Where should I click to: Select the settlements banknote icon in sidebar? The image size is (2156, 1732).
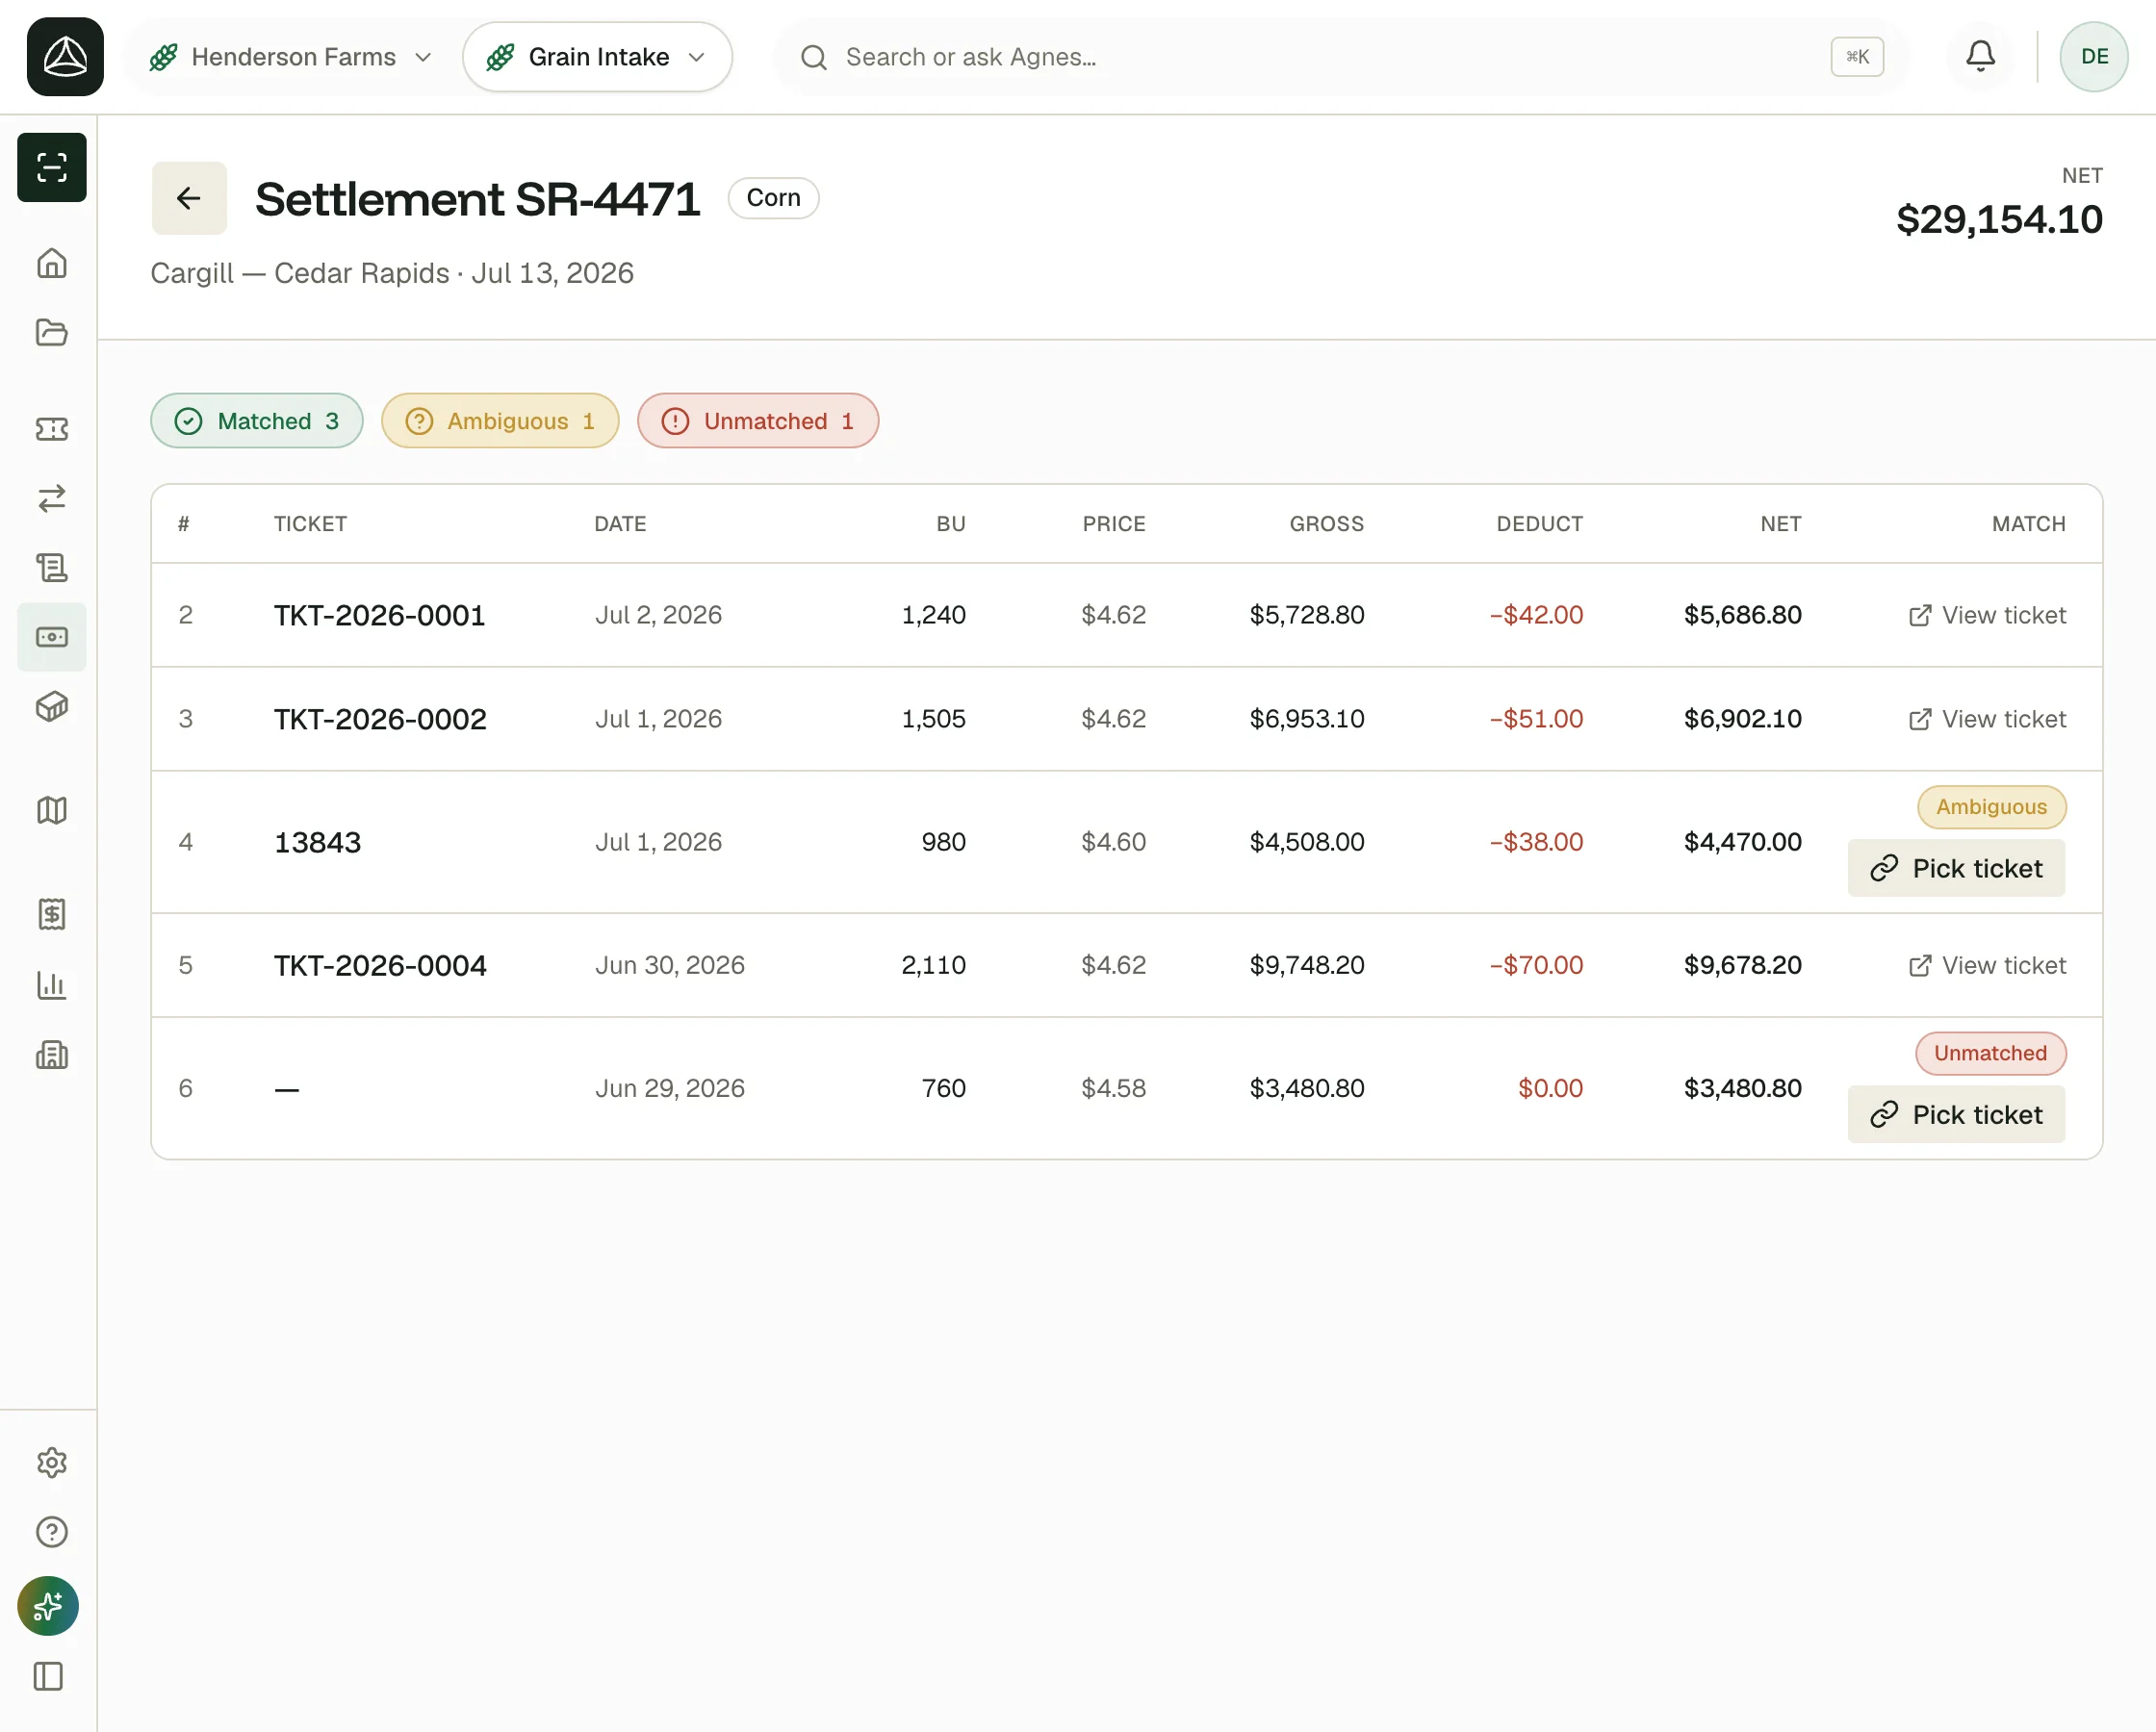pos(52,637)
